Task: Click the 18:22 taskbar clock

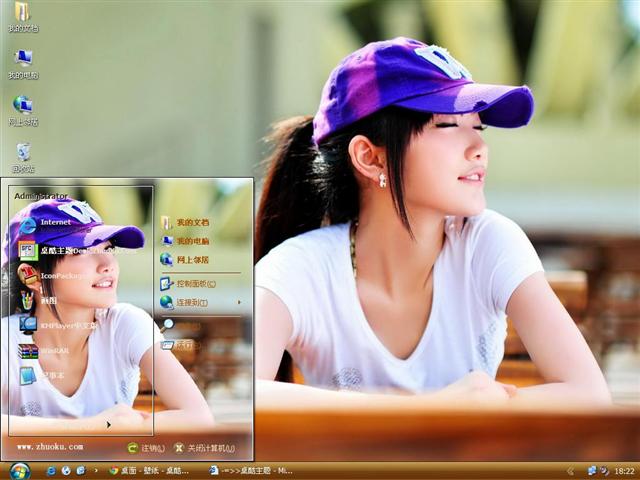Action: 624,471
